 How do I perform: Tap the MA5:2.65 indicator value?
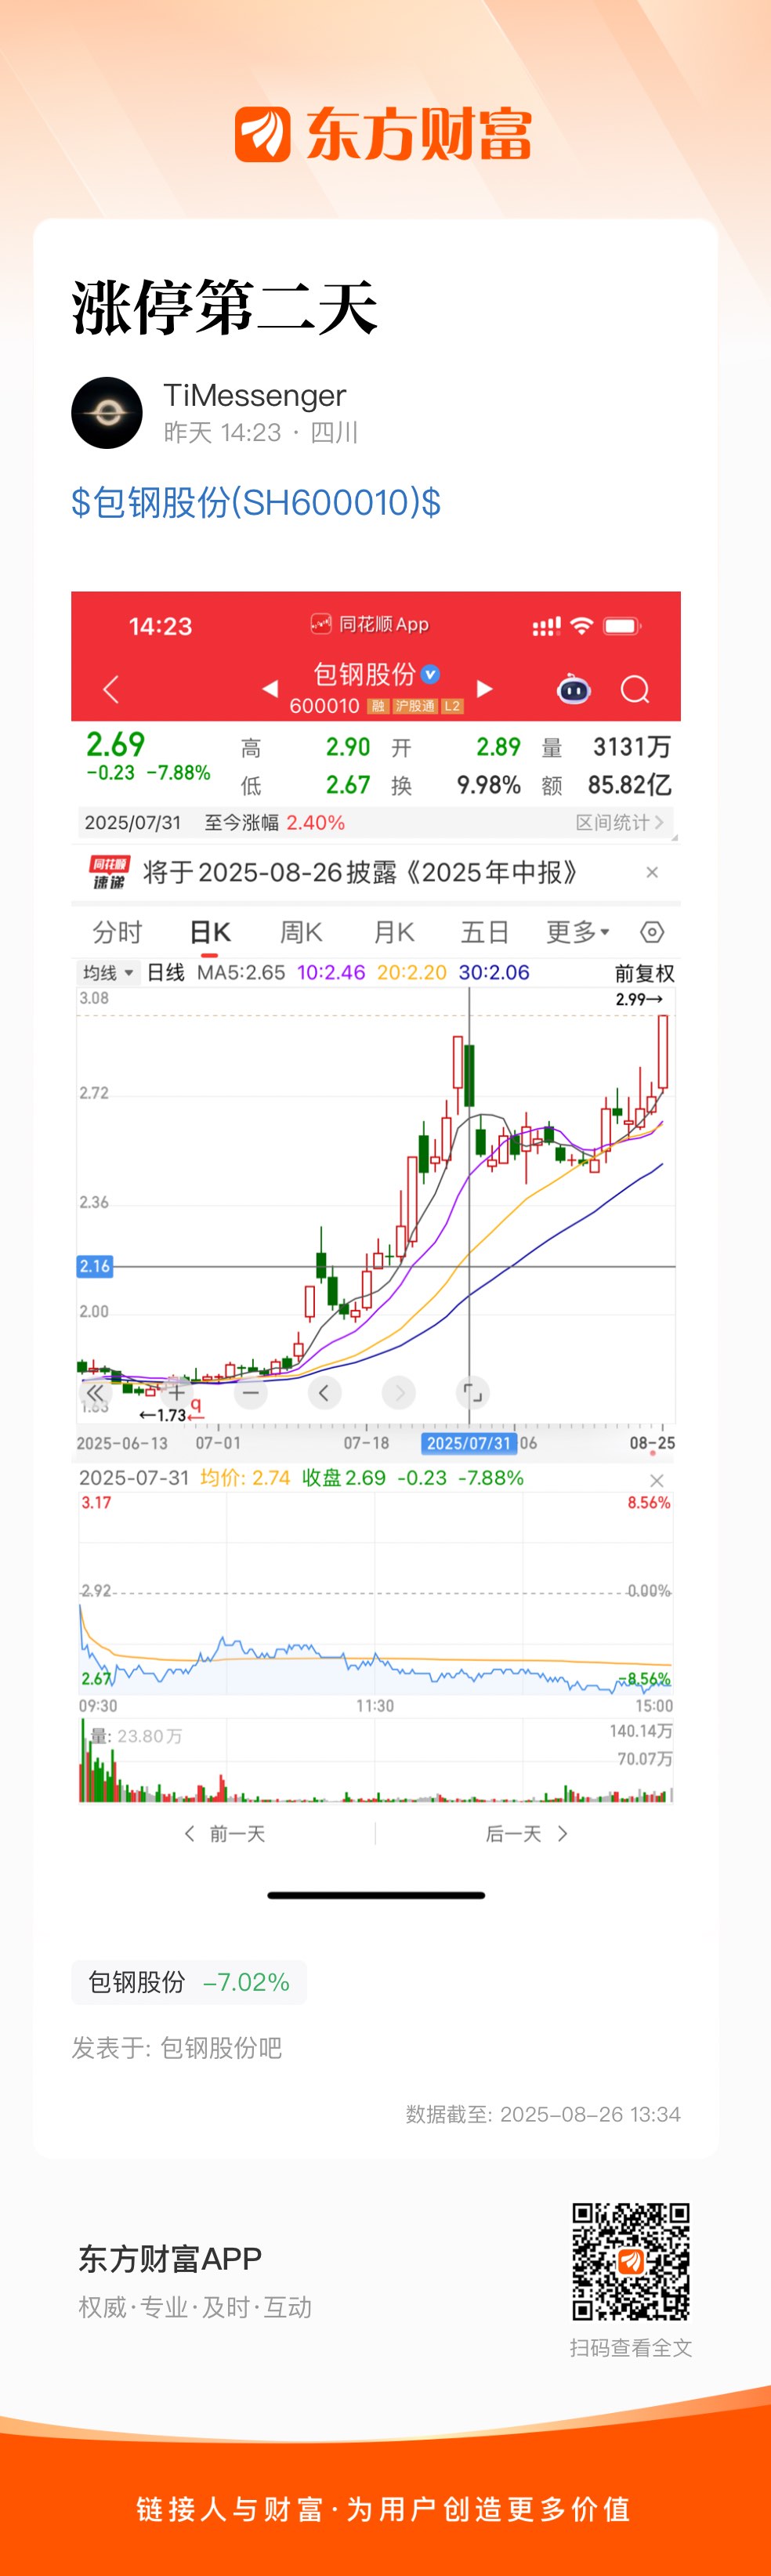coord(241,972)
